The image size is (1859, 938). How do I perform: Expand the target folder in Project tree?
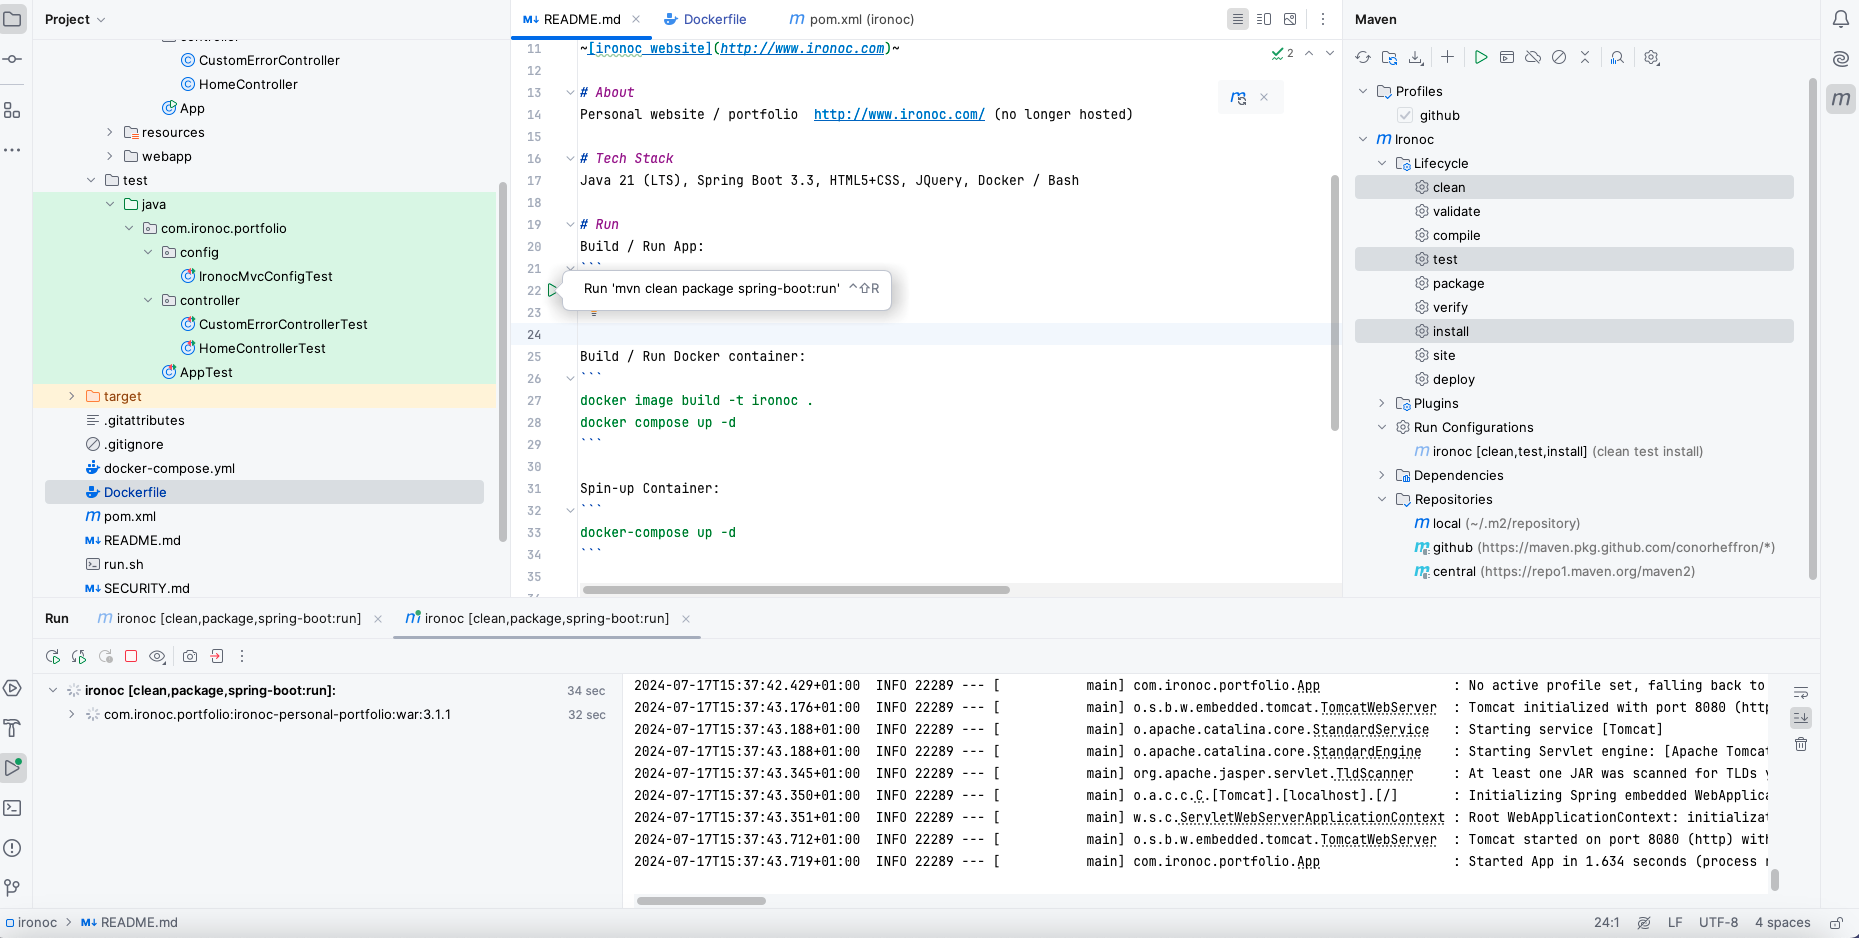(72, 396)
